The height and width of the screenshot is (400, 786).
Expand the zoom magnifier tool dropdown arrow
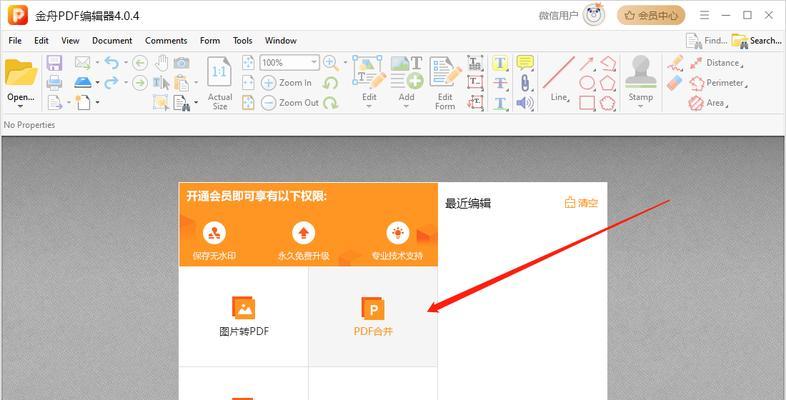pyautogui.click(x=344, y=63)
